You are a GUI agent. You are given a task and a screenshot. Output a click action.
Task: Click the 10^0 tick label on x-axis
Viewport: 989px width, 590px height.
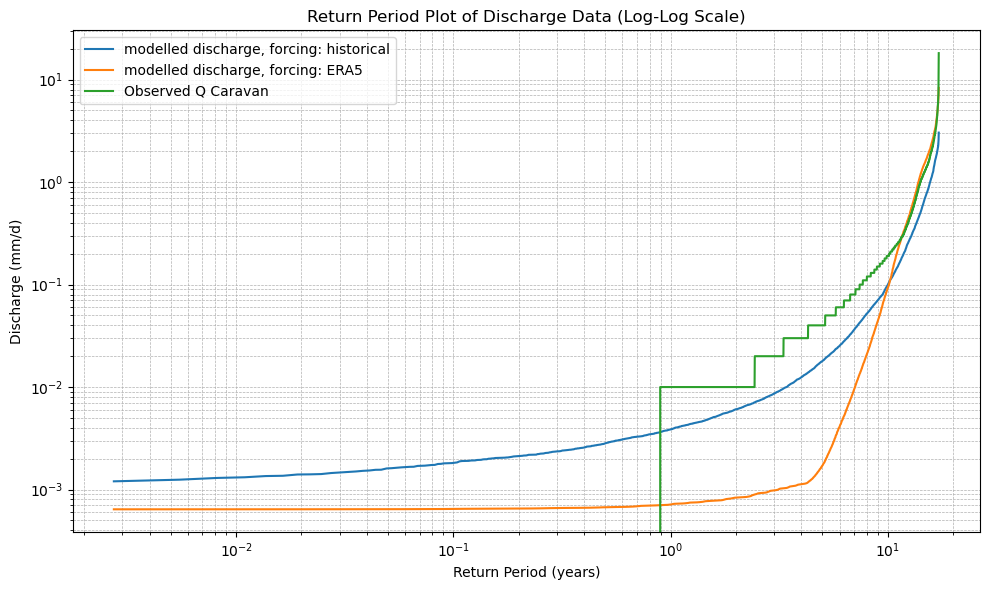(x=671, y=550)
